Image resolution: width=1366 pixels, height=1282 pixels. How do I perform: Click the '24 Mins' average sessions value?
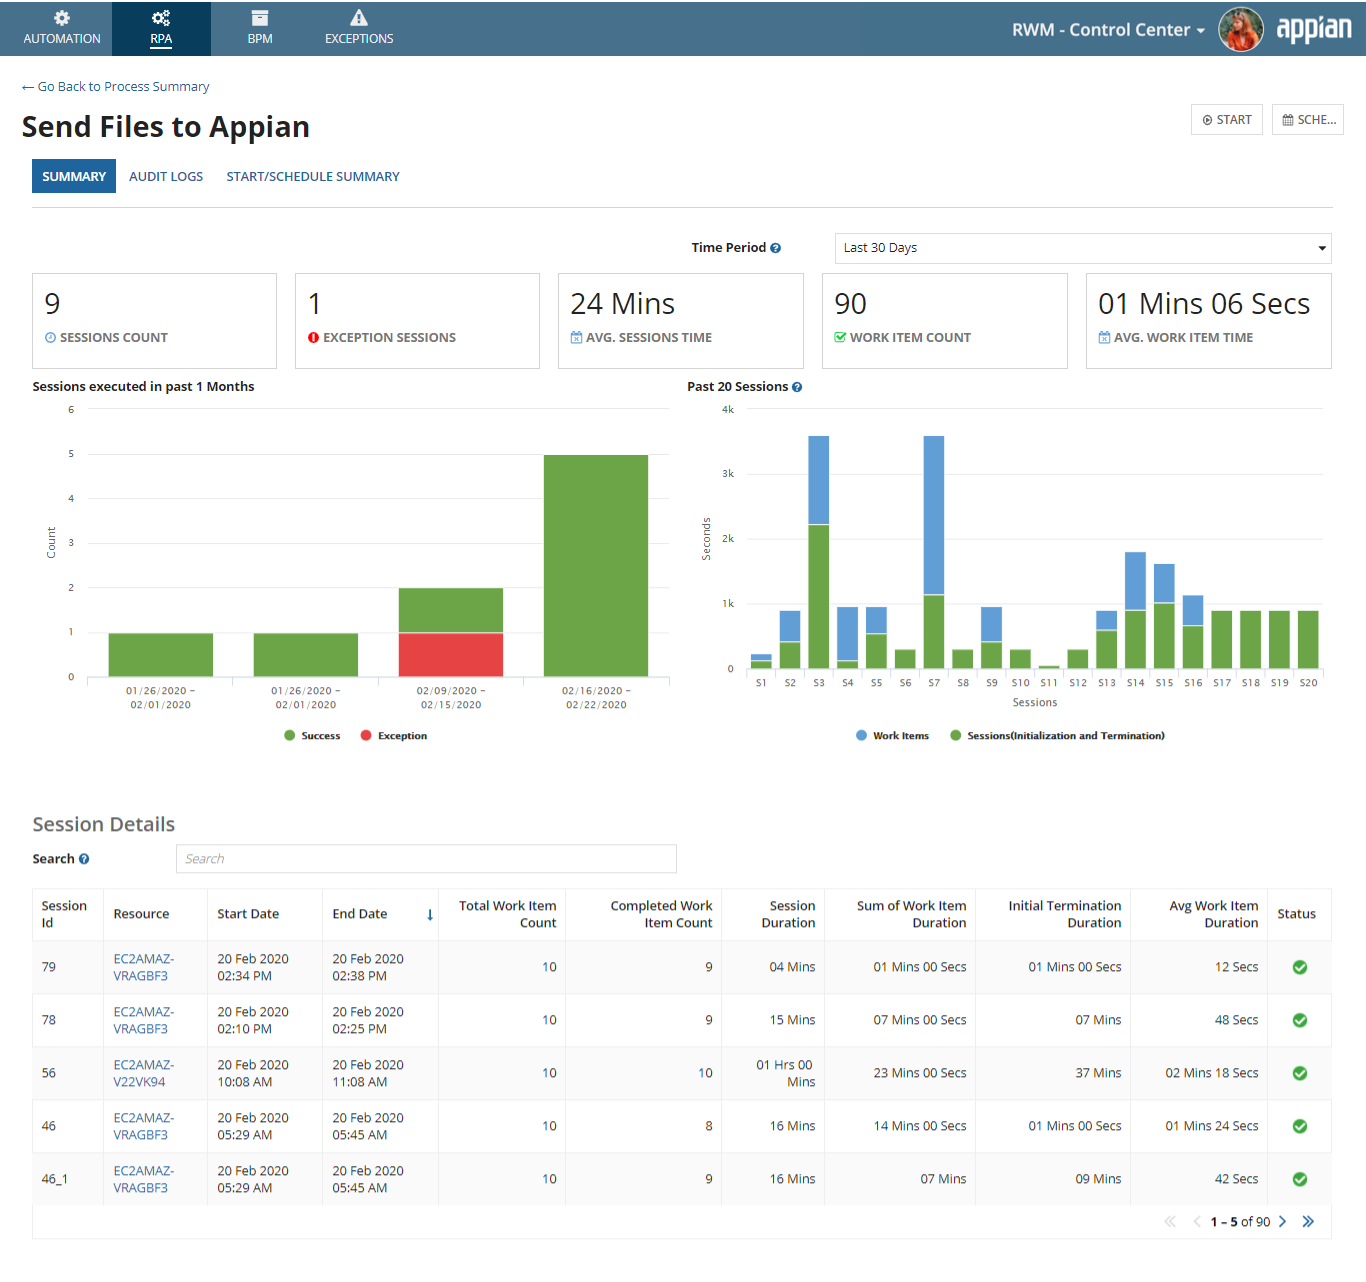[622, 304]
